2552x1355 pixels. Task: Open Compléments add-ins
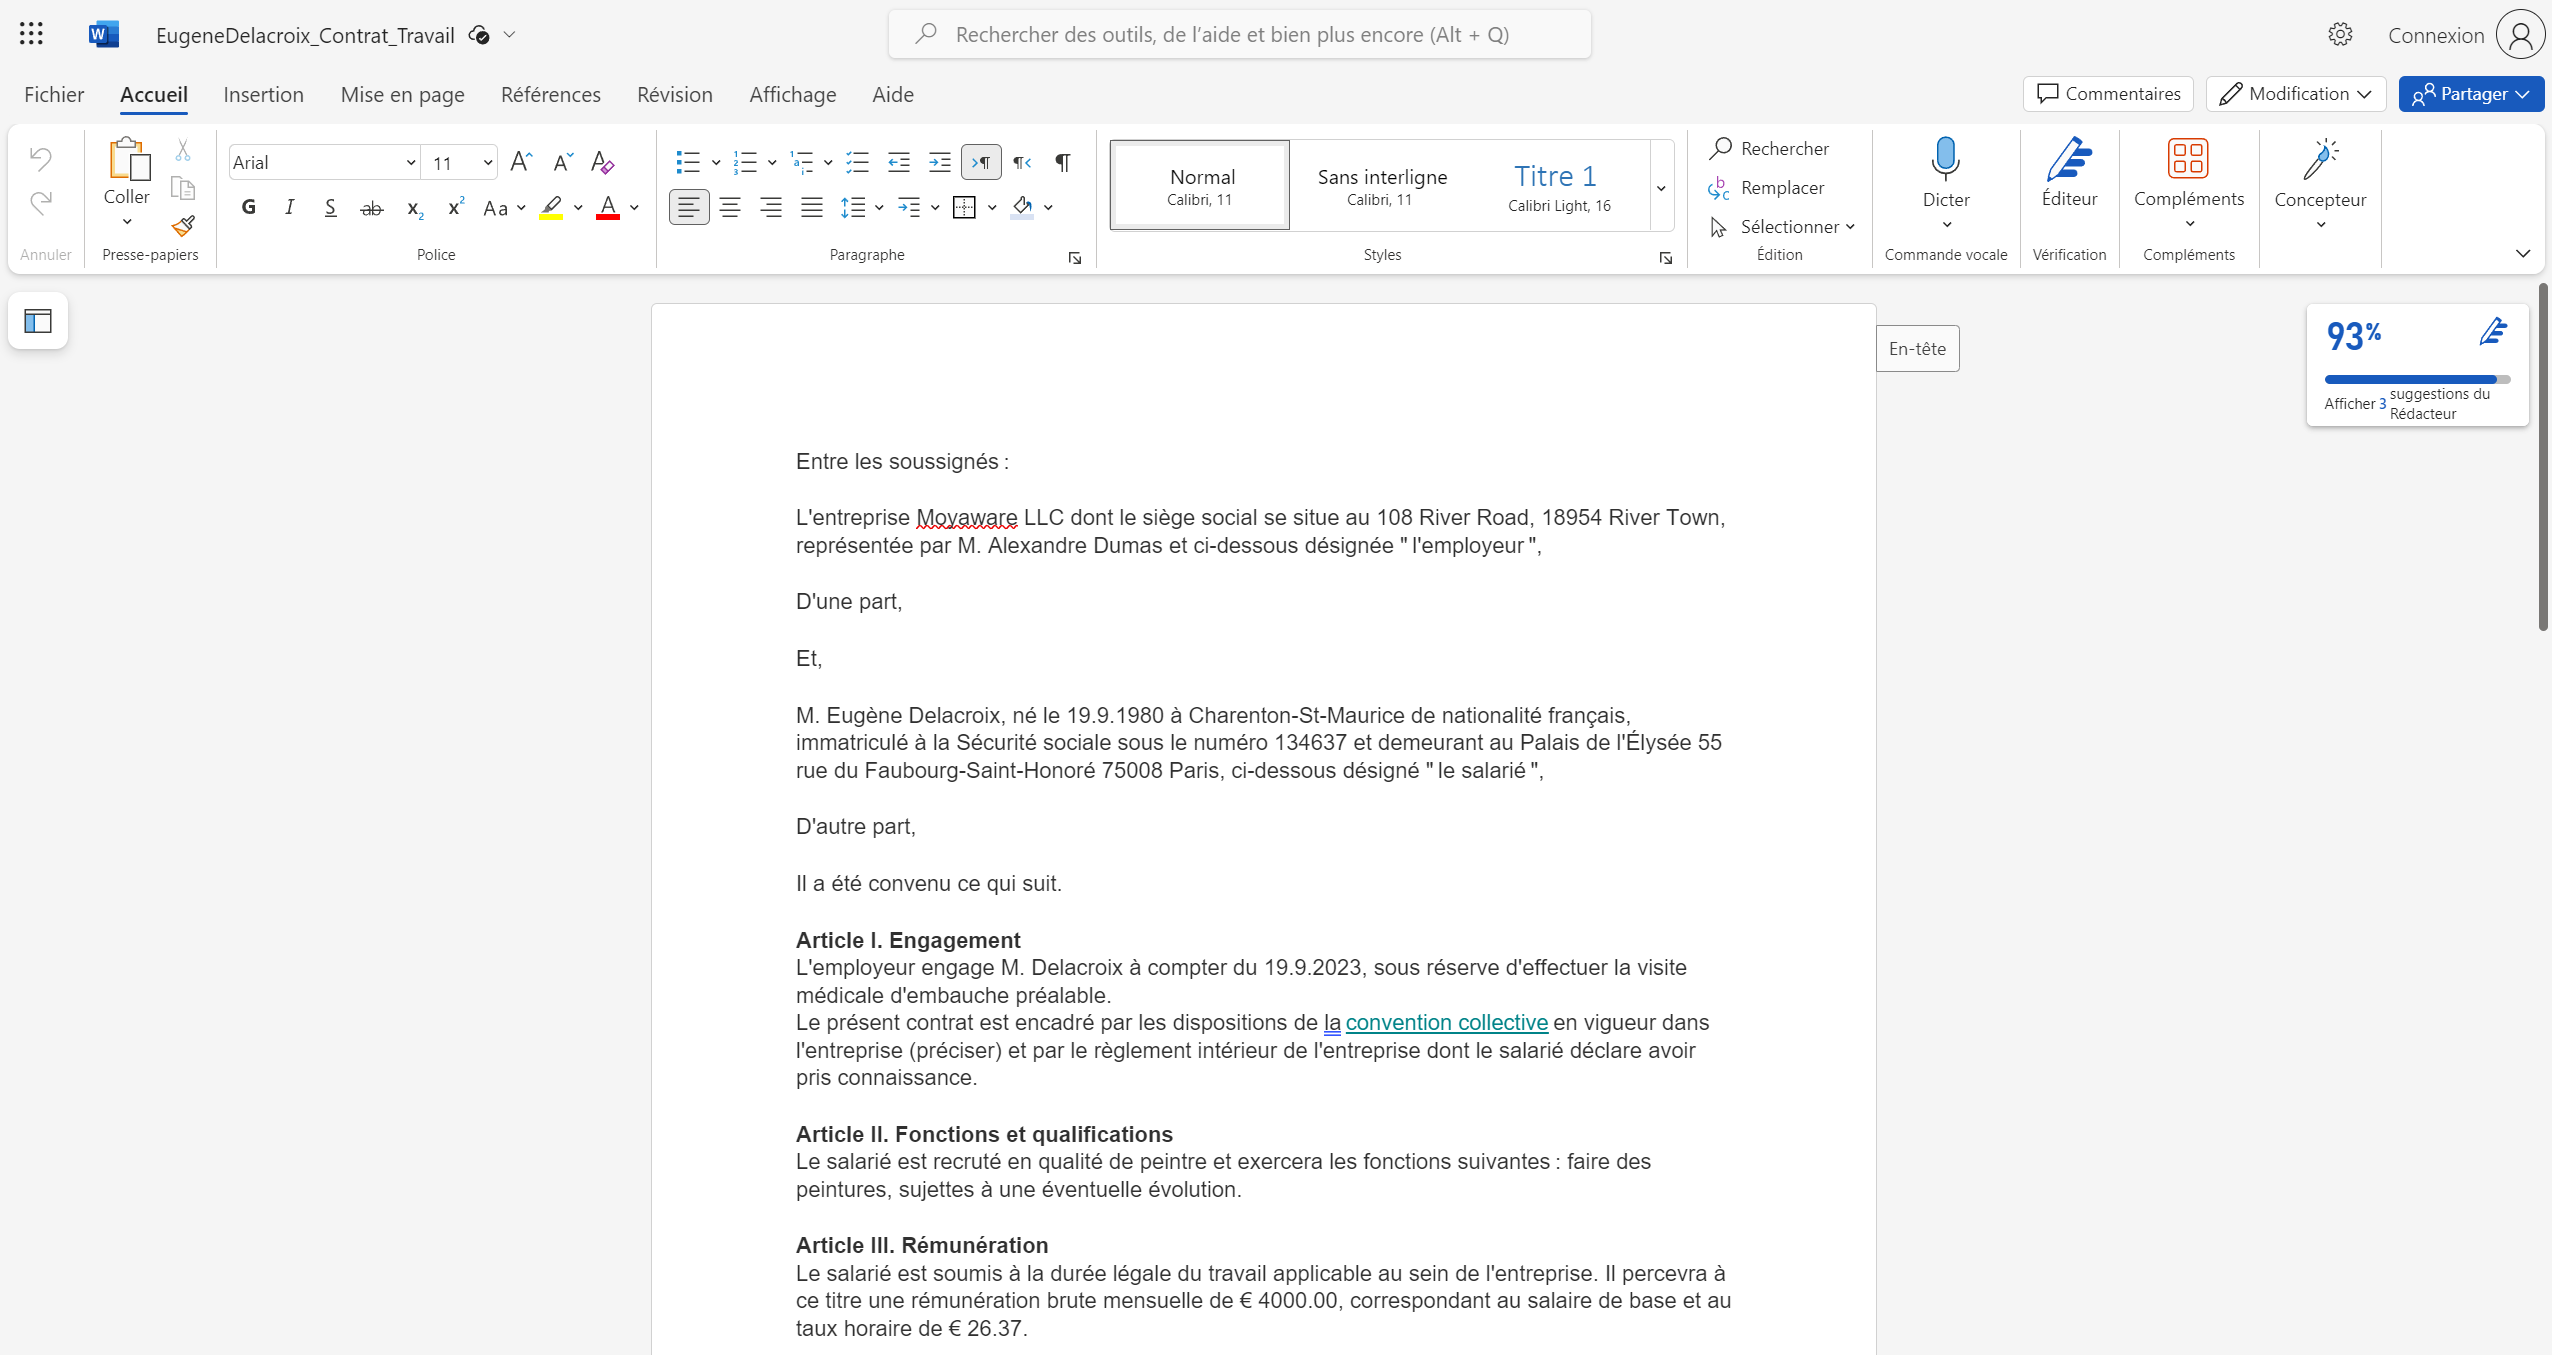pos(2188,180)
